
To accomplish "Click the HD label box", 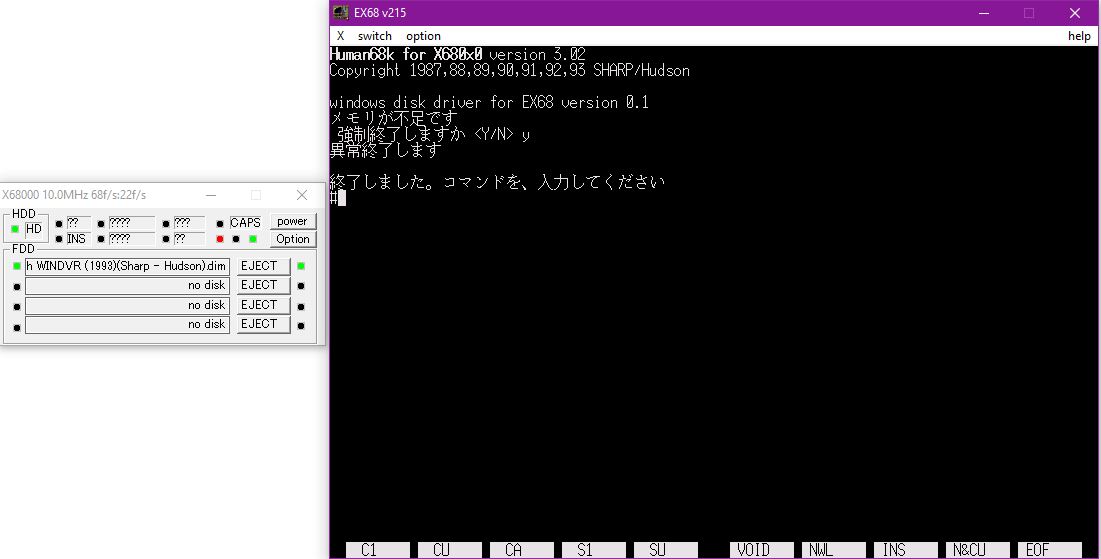I will coord(34,229).
